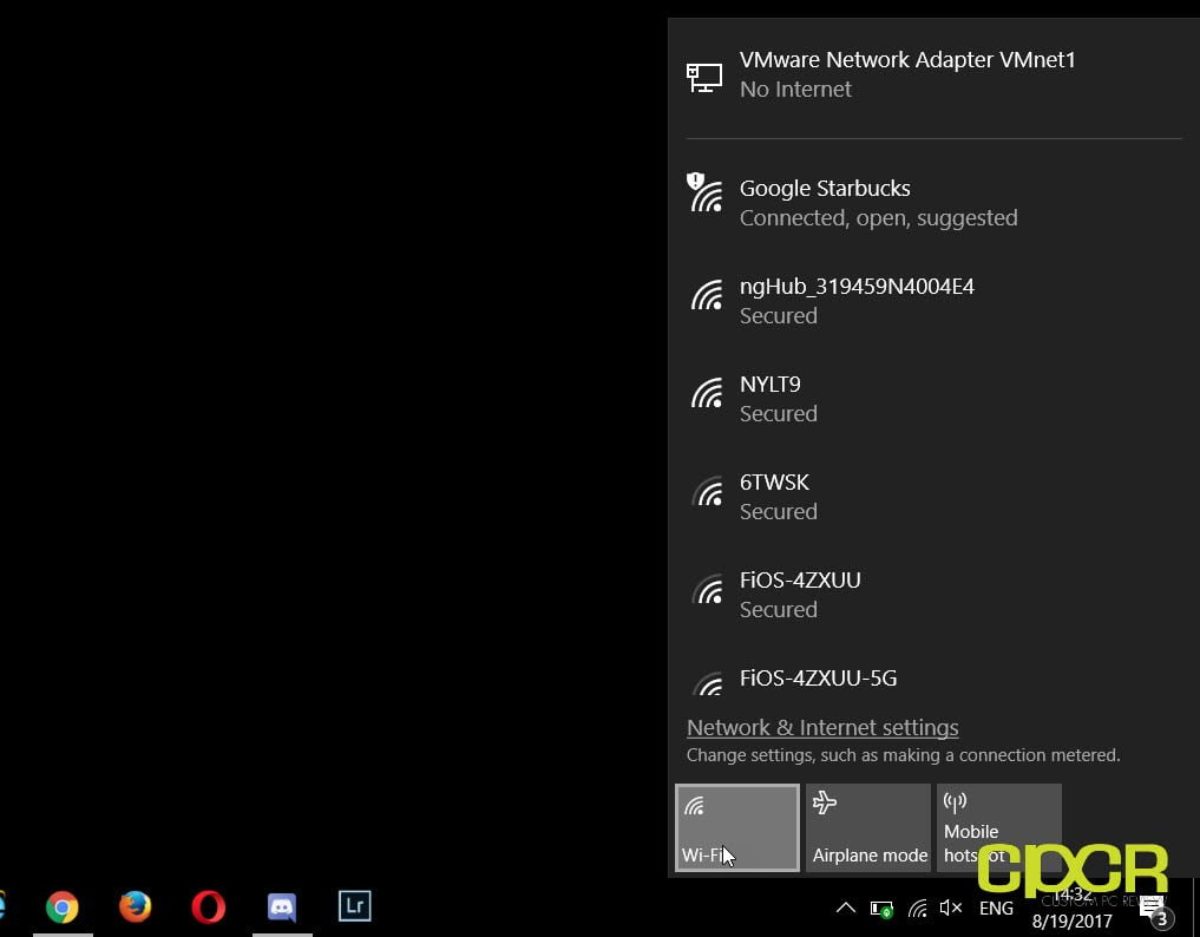This screenshot has width=1200, height=937.
Task: Open the Opera browser
Action: pos(207,907)
